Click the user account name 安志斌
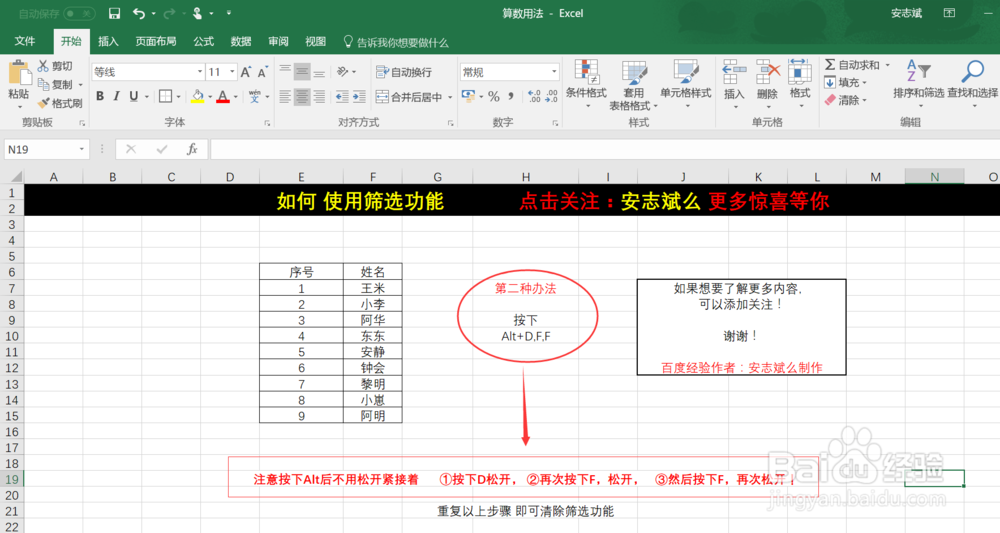Image resolution: width=1000 pixels, height=533 pixels. pos(906,13)
